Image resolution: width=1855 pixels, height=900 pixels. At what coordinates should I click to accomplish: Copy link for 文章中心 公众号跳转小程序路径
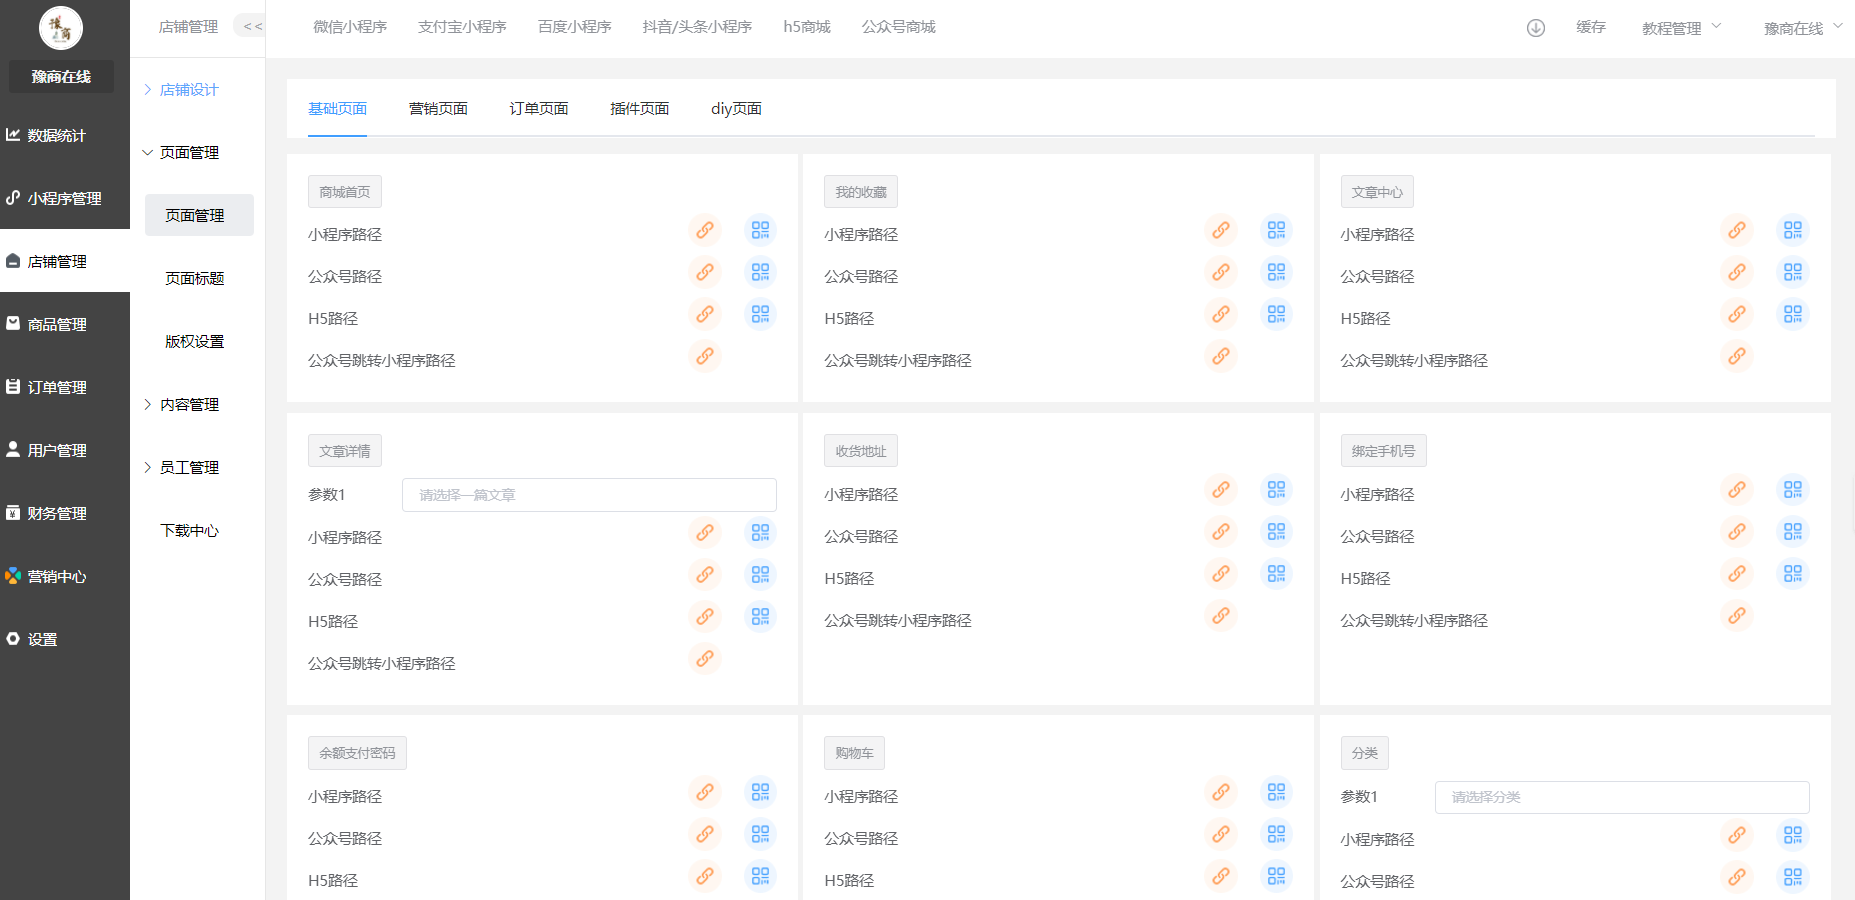coord(1737,356)
